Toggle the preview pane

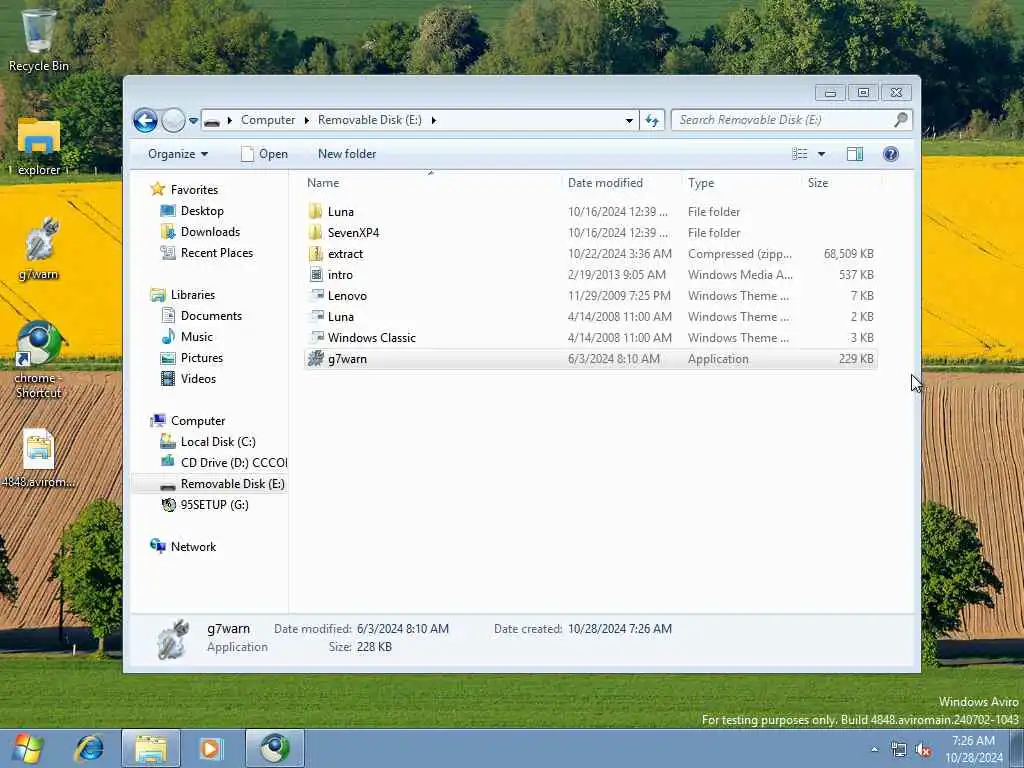(855, 154)
